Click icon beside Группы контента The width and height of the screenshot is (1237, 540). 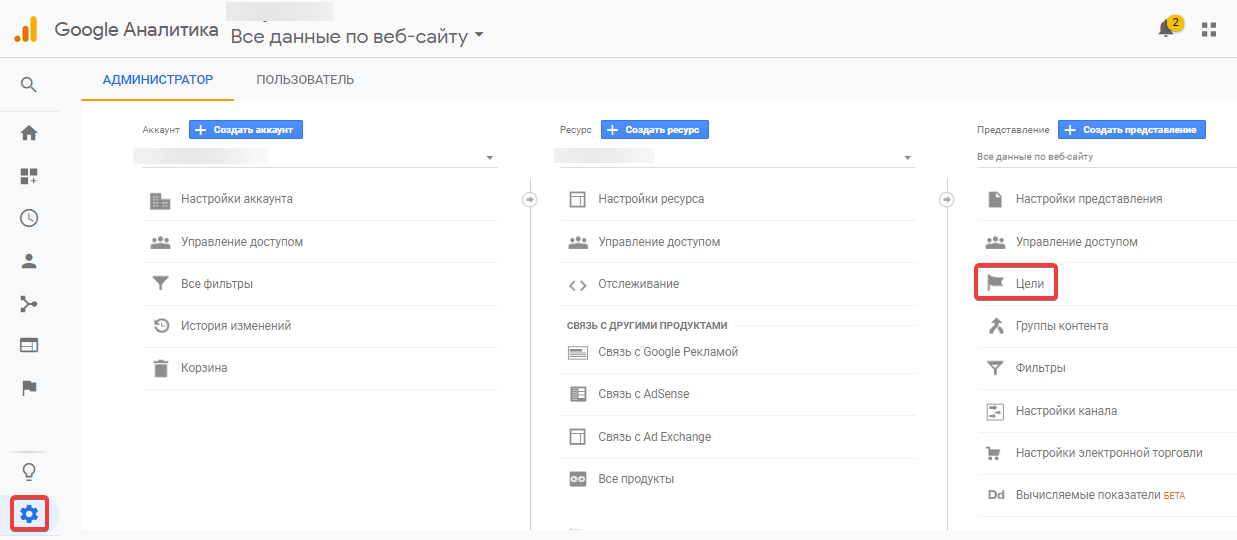[x=995, y=326]
